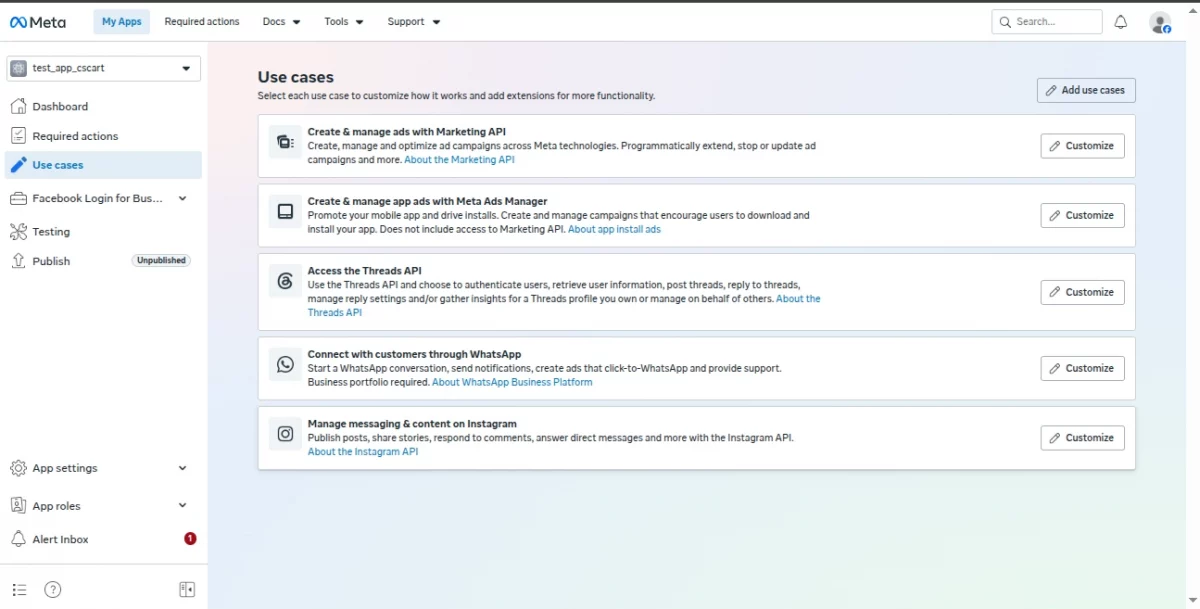Customize the Threads API use case
Viewport: 1200px width, 609px height.
1082,292
